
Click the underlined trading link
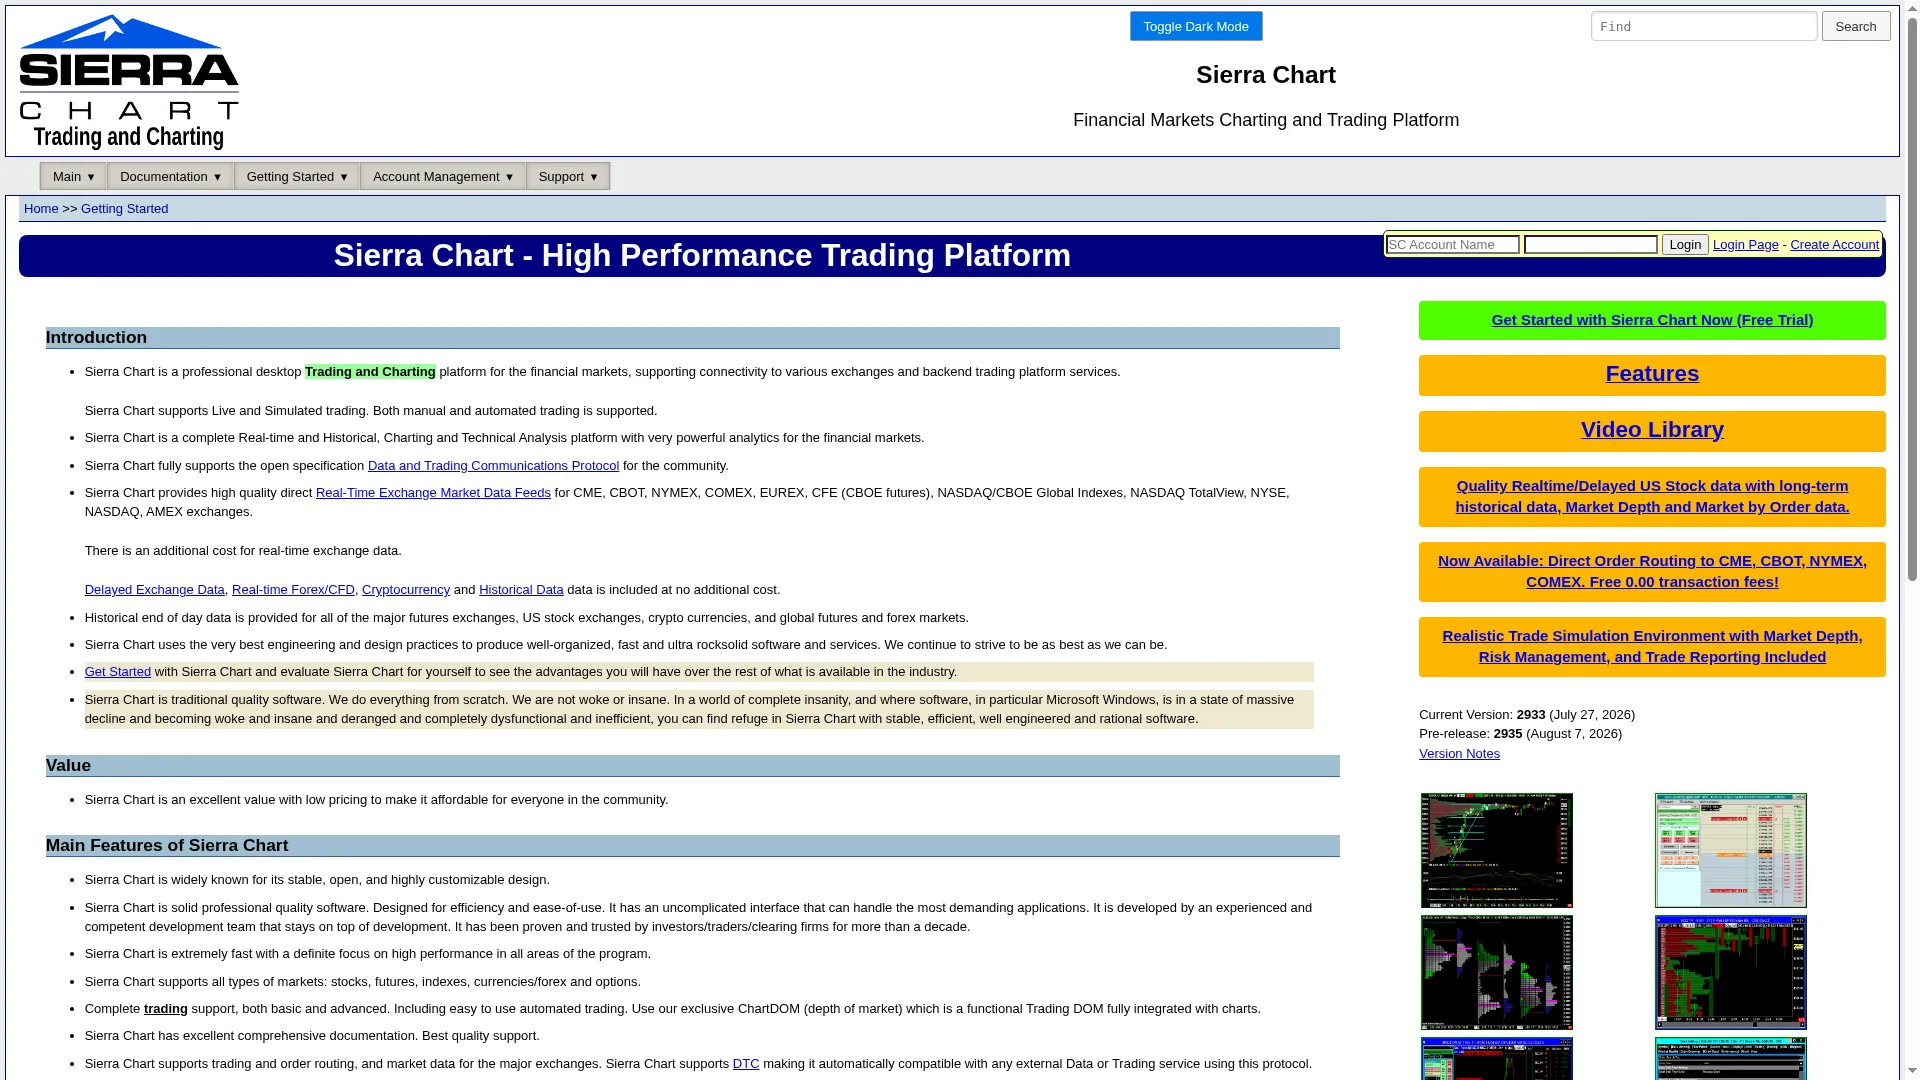pyautogui.click(x=166, y=1009)
